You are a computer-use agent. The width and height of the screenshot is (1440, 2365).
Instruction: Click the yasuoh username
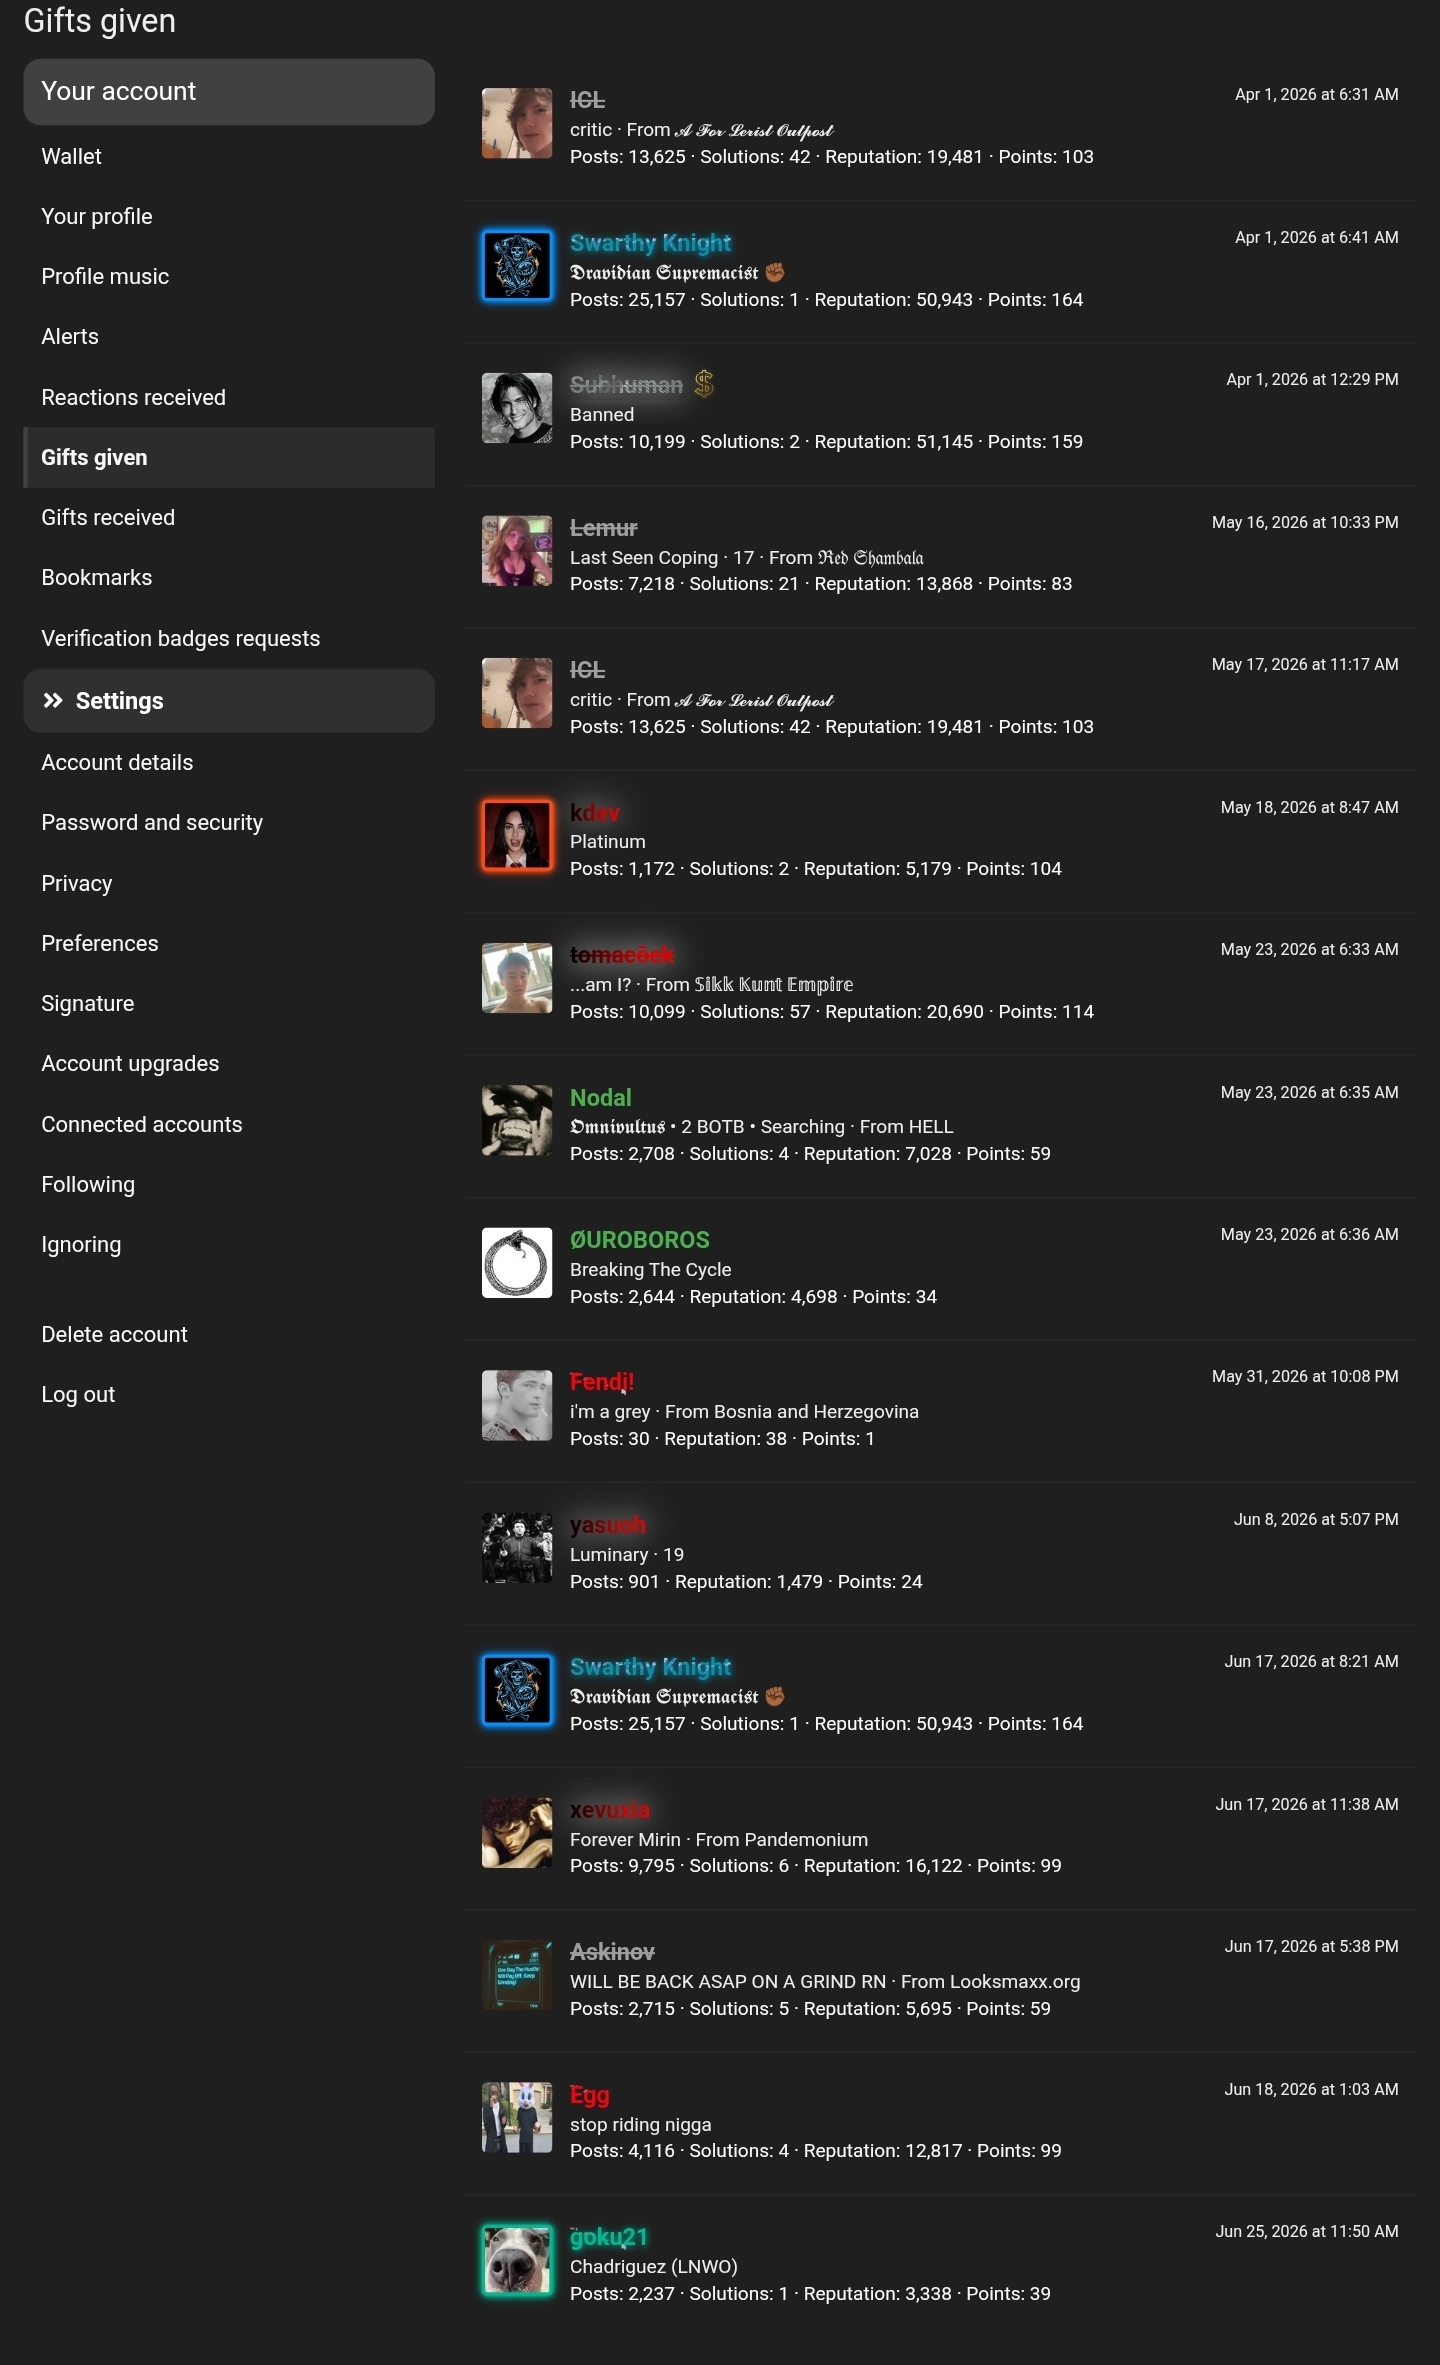608,1526
